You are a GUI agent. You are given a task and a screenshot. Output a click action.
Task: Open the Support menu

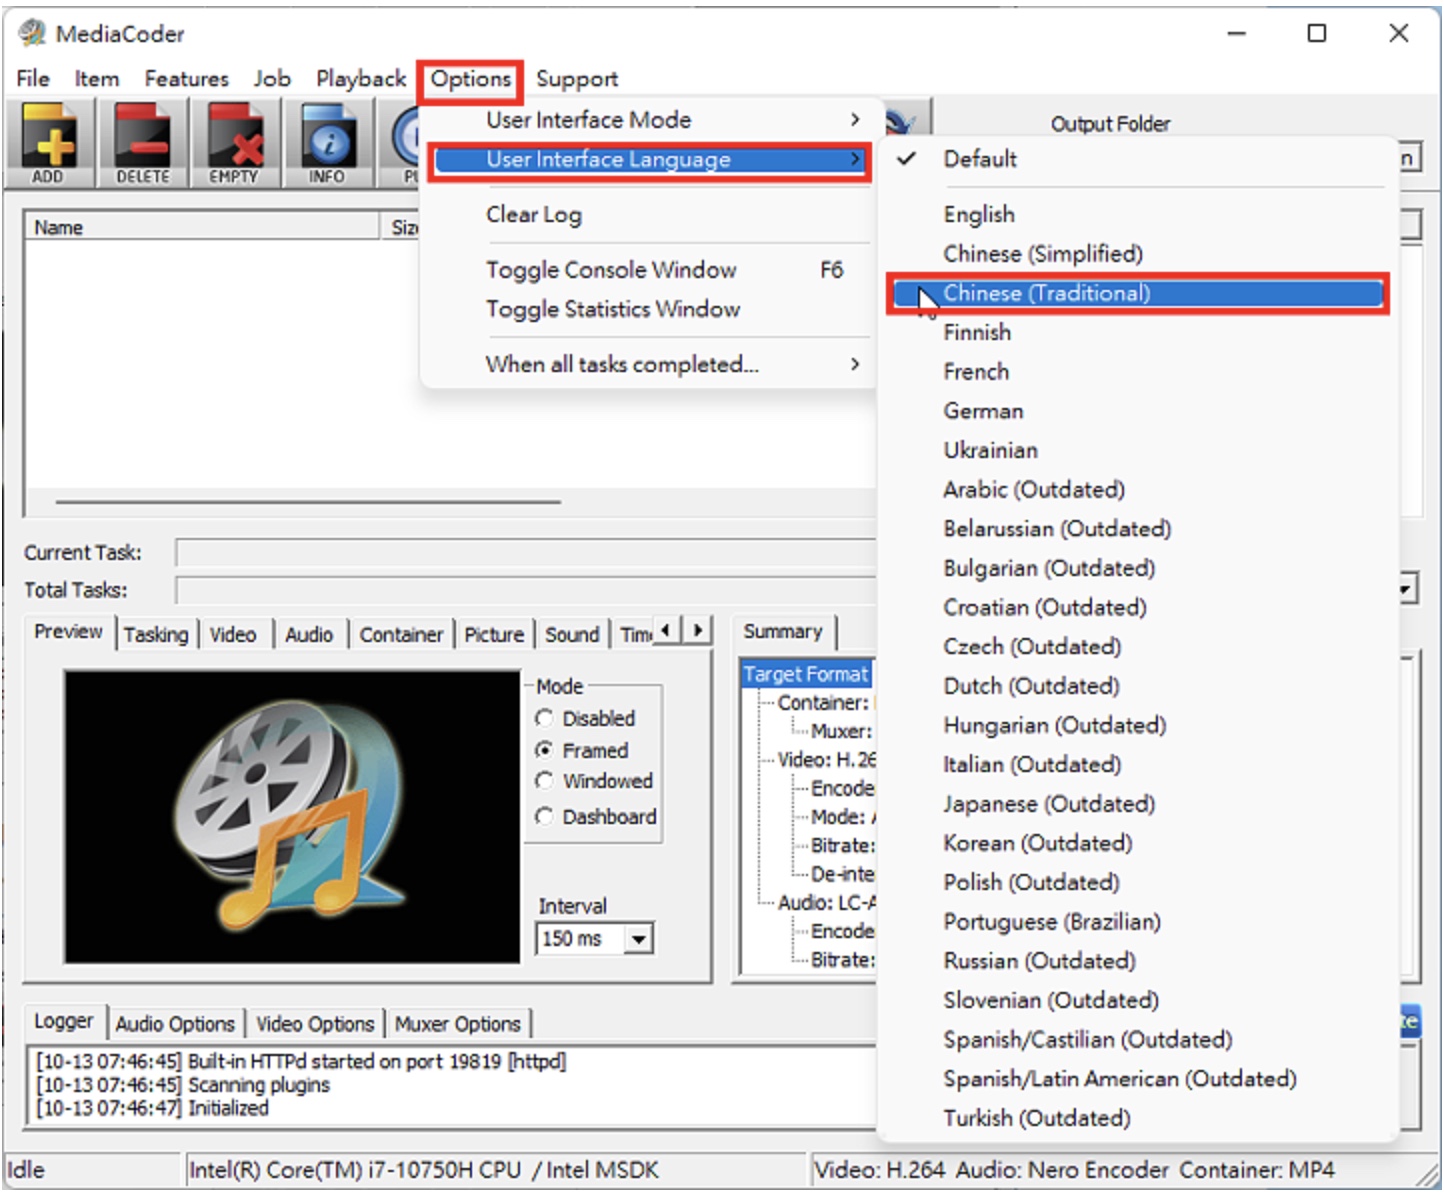577,78
